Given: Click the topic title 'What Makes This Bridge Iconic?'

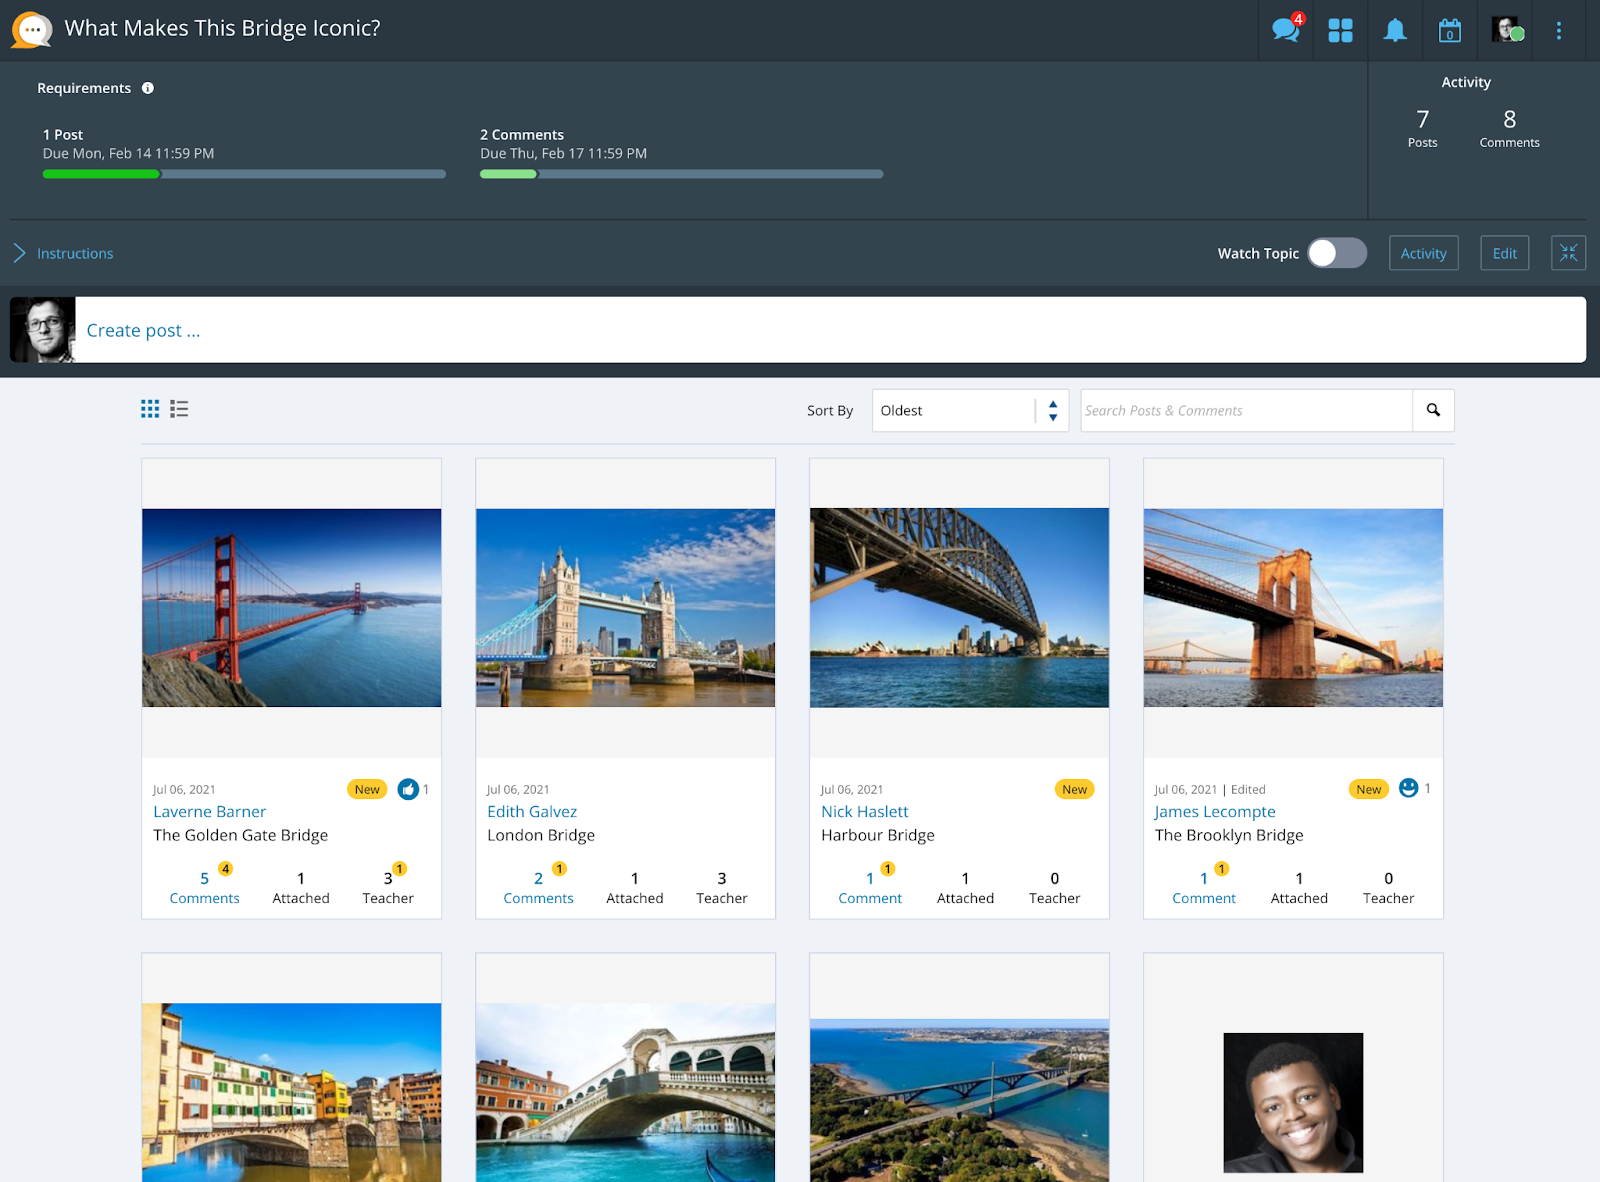Looking at the screenshot, I should click(222, 28).
